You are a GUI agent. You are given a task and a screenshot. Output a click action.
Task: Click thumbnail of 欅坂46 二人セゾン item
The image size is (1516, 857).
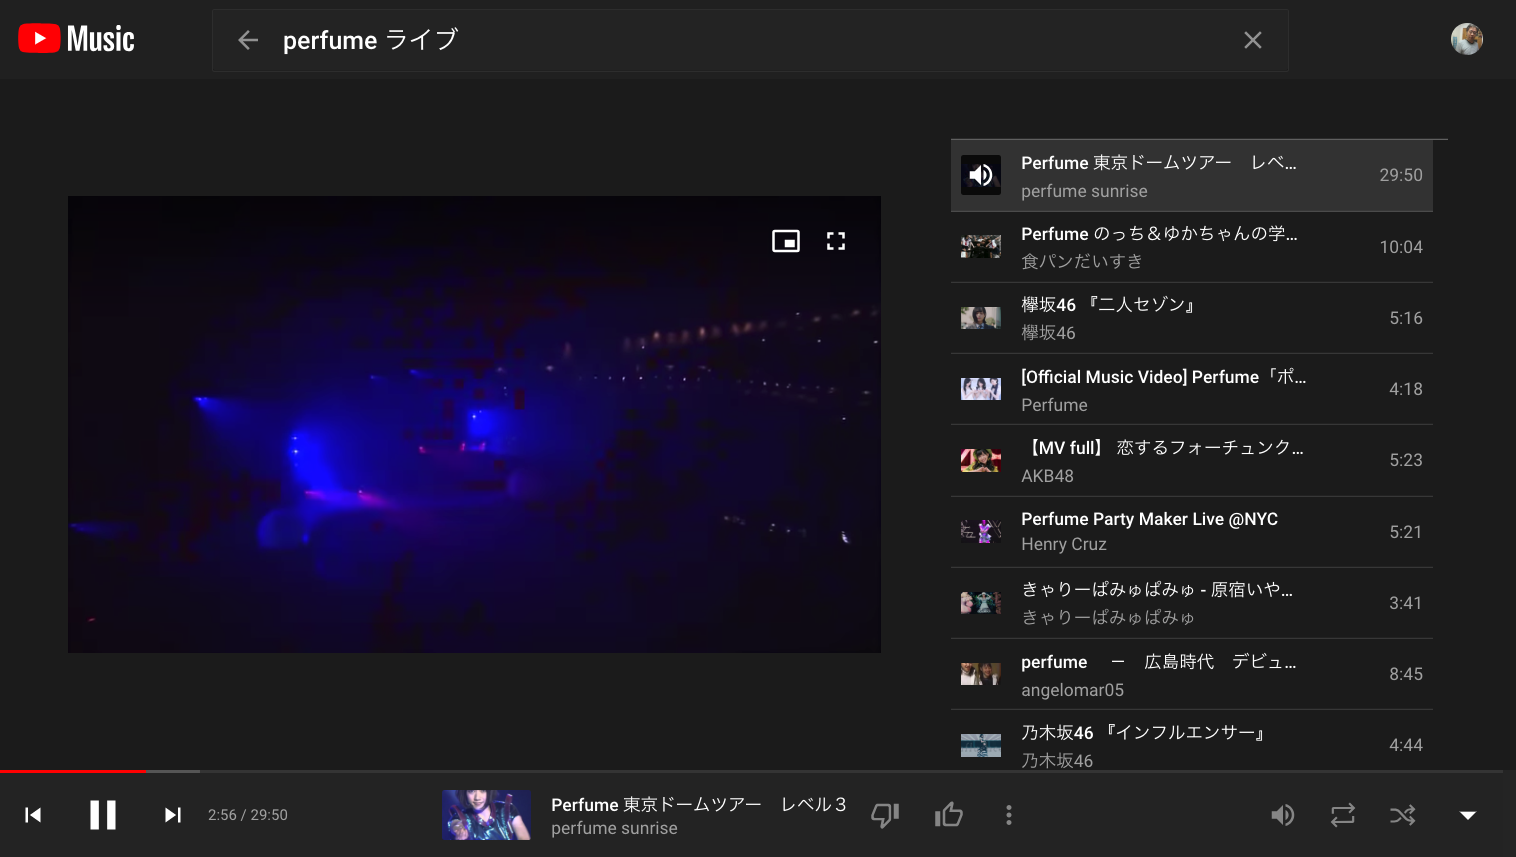pos(981,318)
